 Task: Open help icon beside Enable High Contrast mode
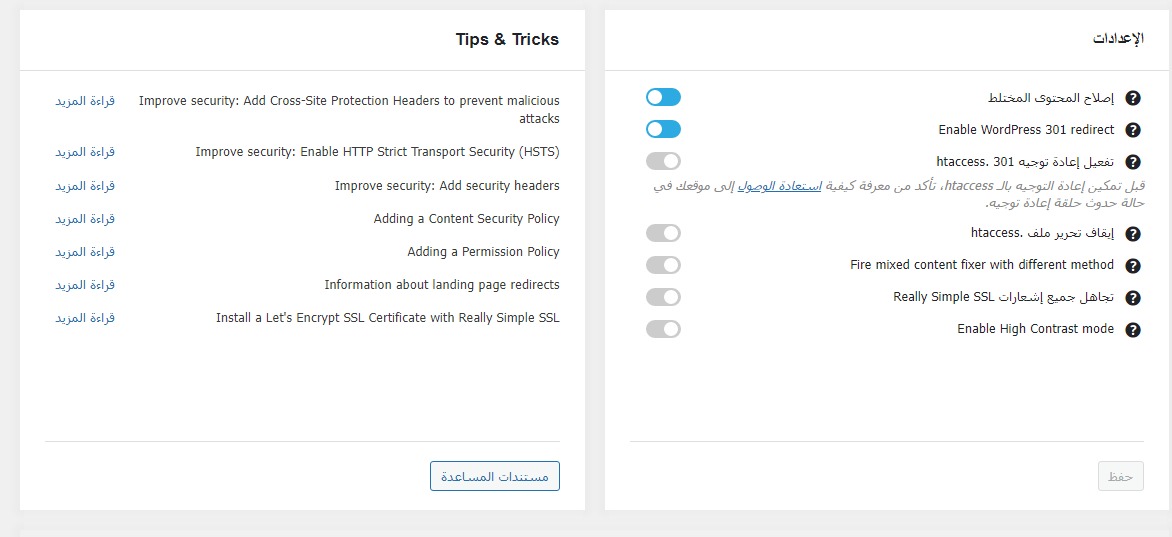tap(1133, 330)
